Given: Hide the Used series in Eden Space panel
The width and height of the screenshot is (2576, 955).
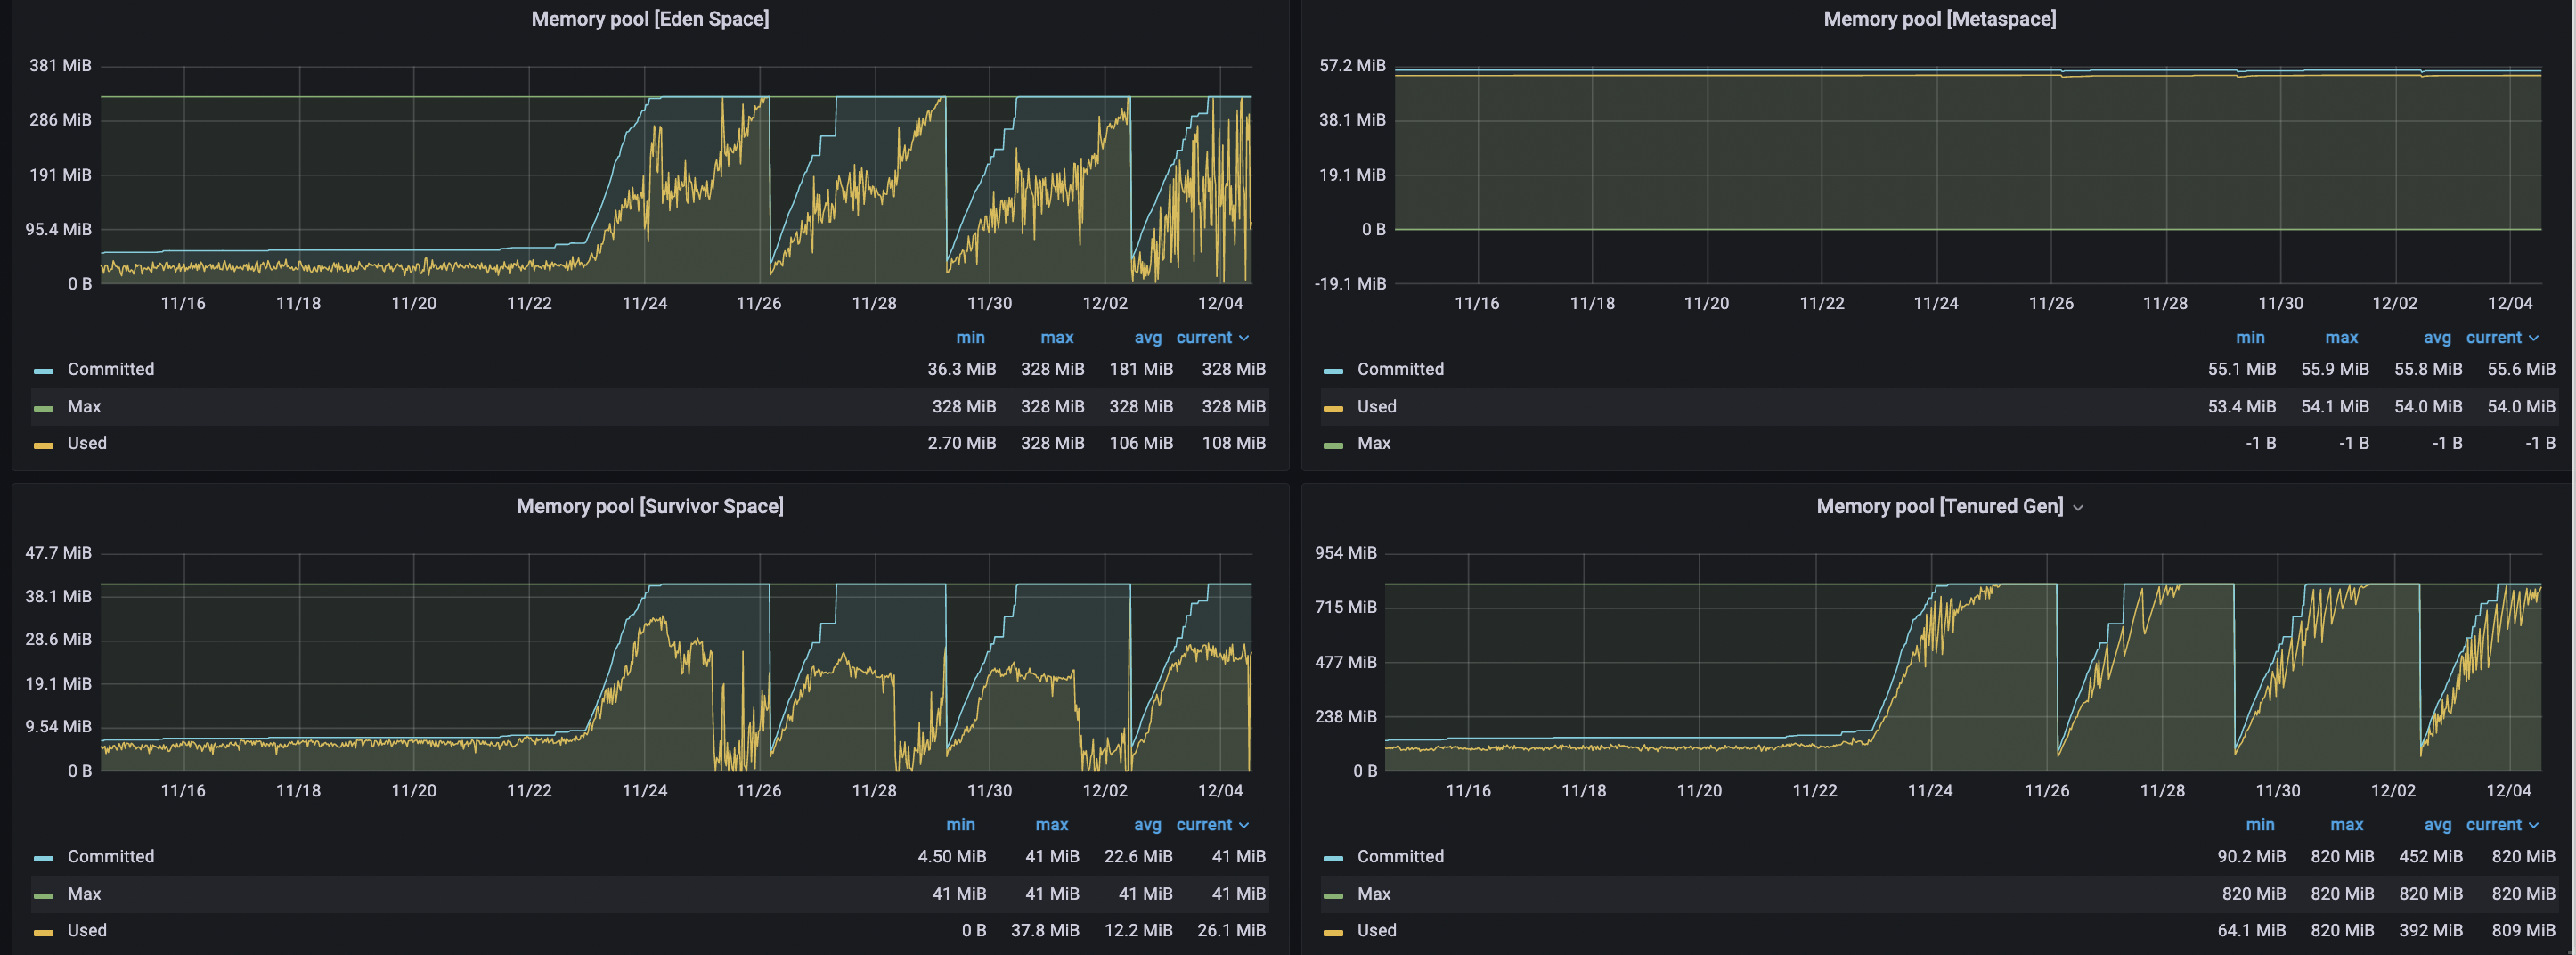Looking at the screenshot, I should tap(87, 443).
